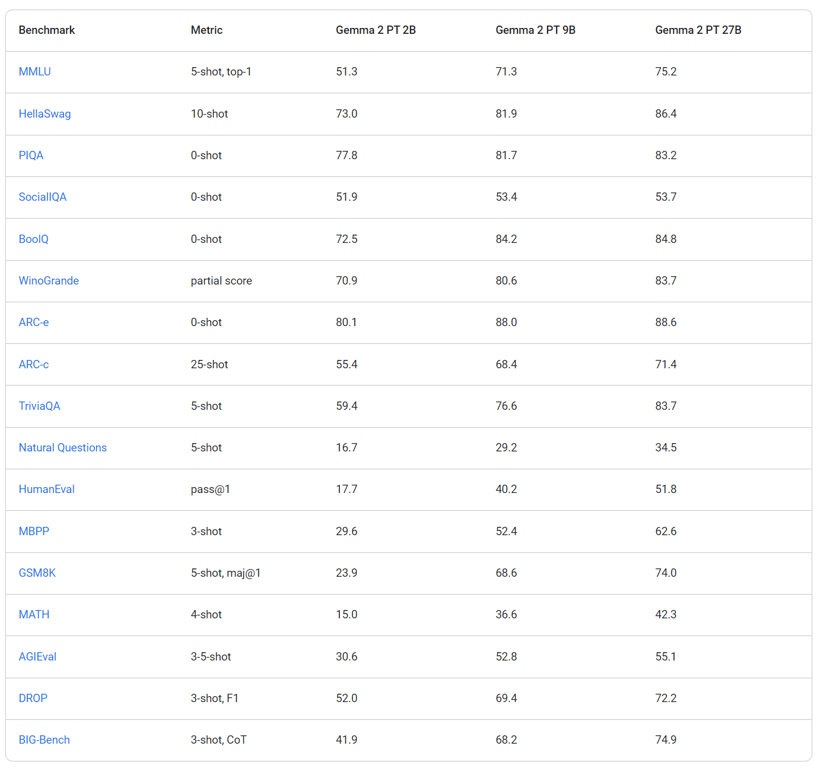Click the HellaSwag benchmark link
Screen dimensions: 817x768
coord(45,114)
